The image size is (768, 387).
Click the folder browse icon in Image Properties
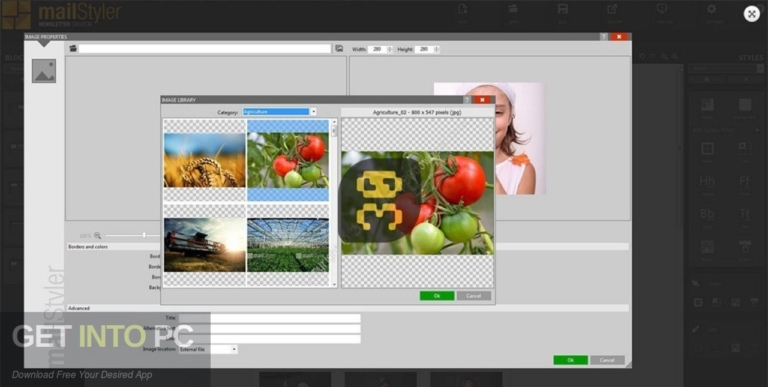pos(73,48)
